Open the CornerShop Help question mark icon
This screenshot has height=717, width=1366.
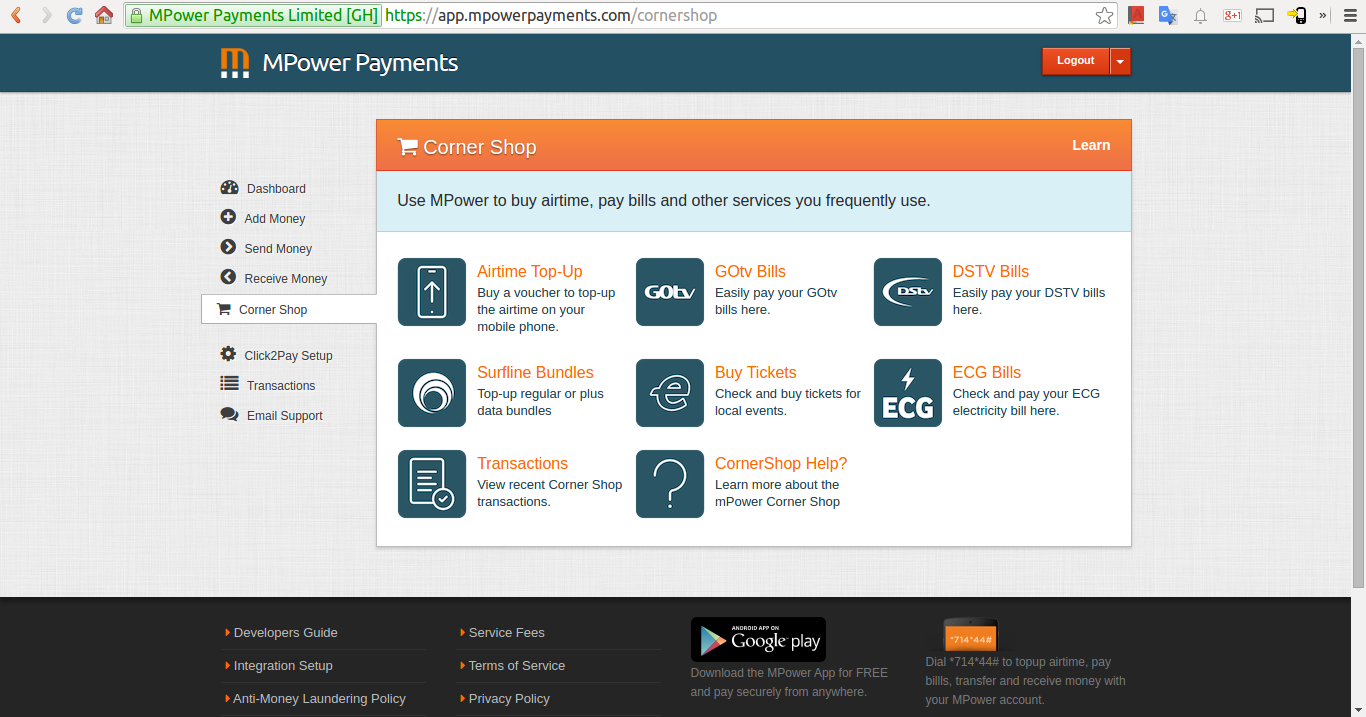[669, 484]
